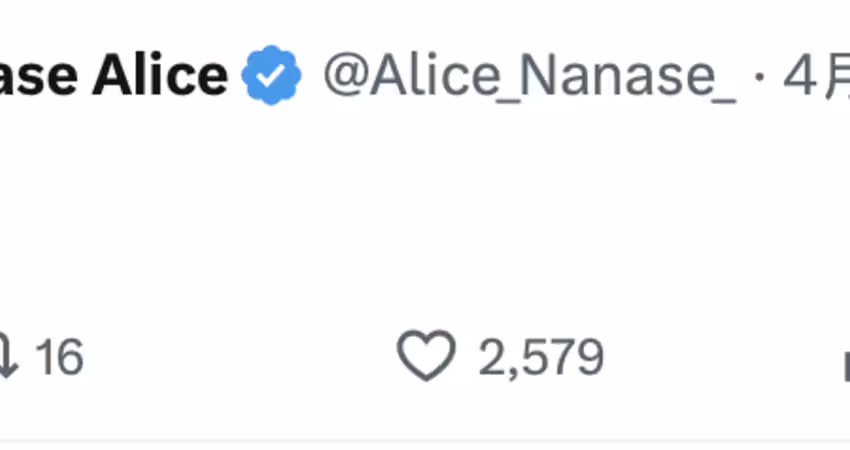Click the divider line below the post
The width and height of the screenshot is (850, 450).
(425, 440)
